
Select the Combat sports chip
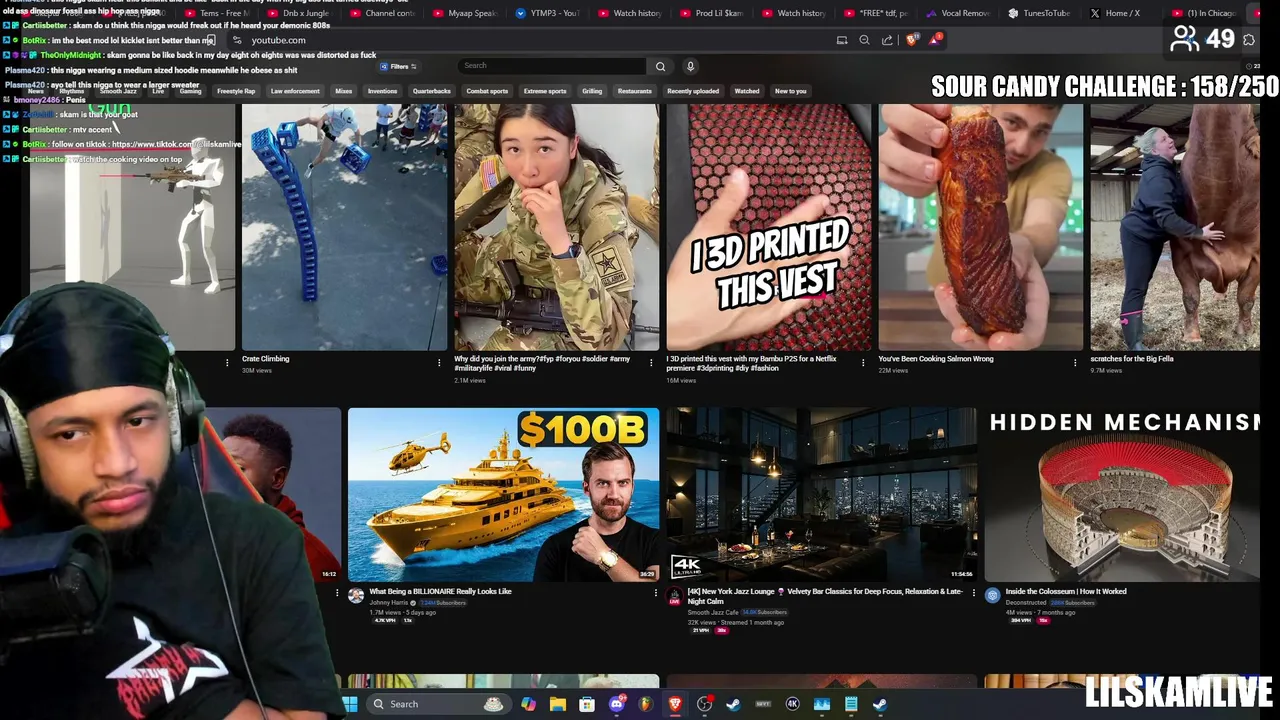[x=487, y=91]
